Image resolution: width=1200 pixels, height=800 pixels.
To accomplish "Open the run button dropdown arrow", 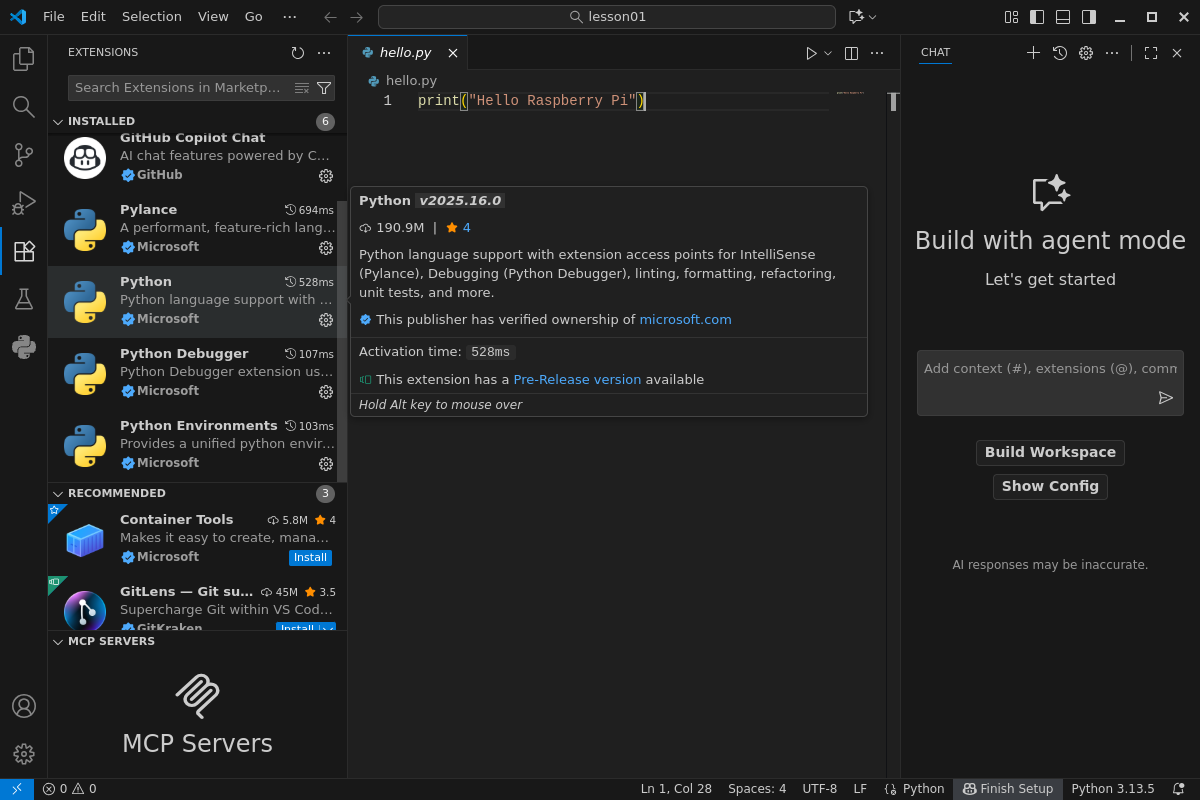I will [828, 53].
